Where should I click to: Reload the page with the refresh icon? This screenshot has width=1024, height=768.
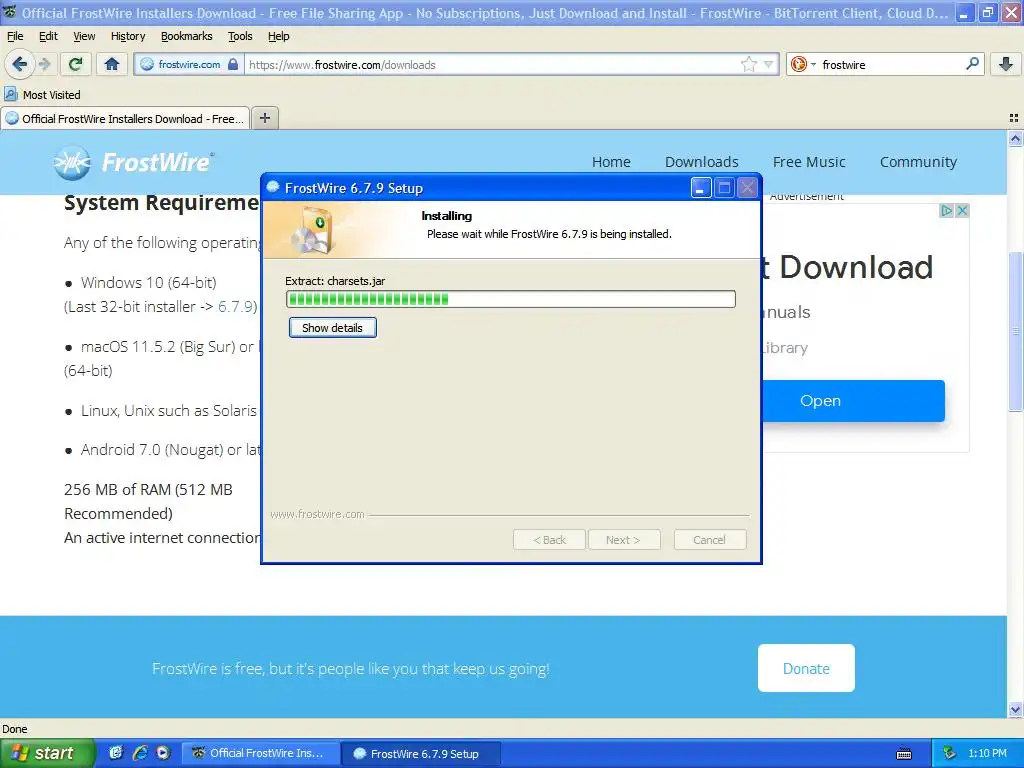(75, 64)
